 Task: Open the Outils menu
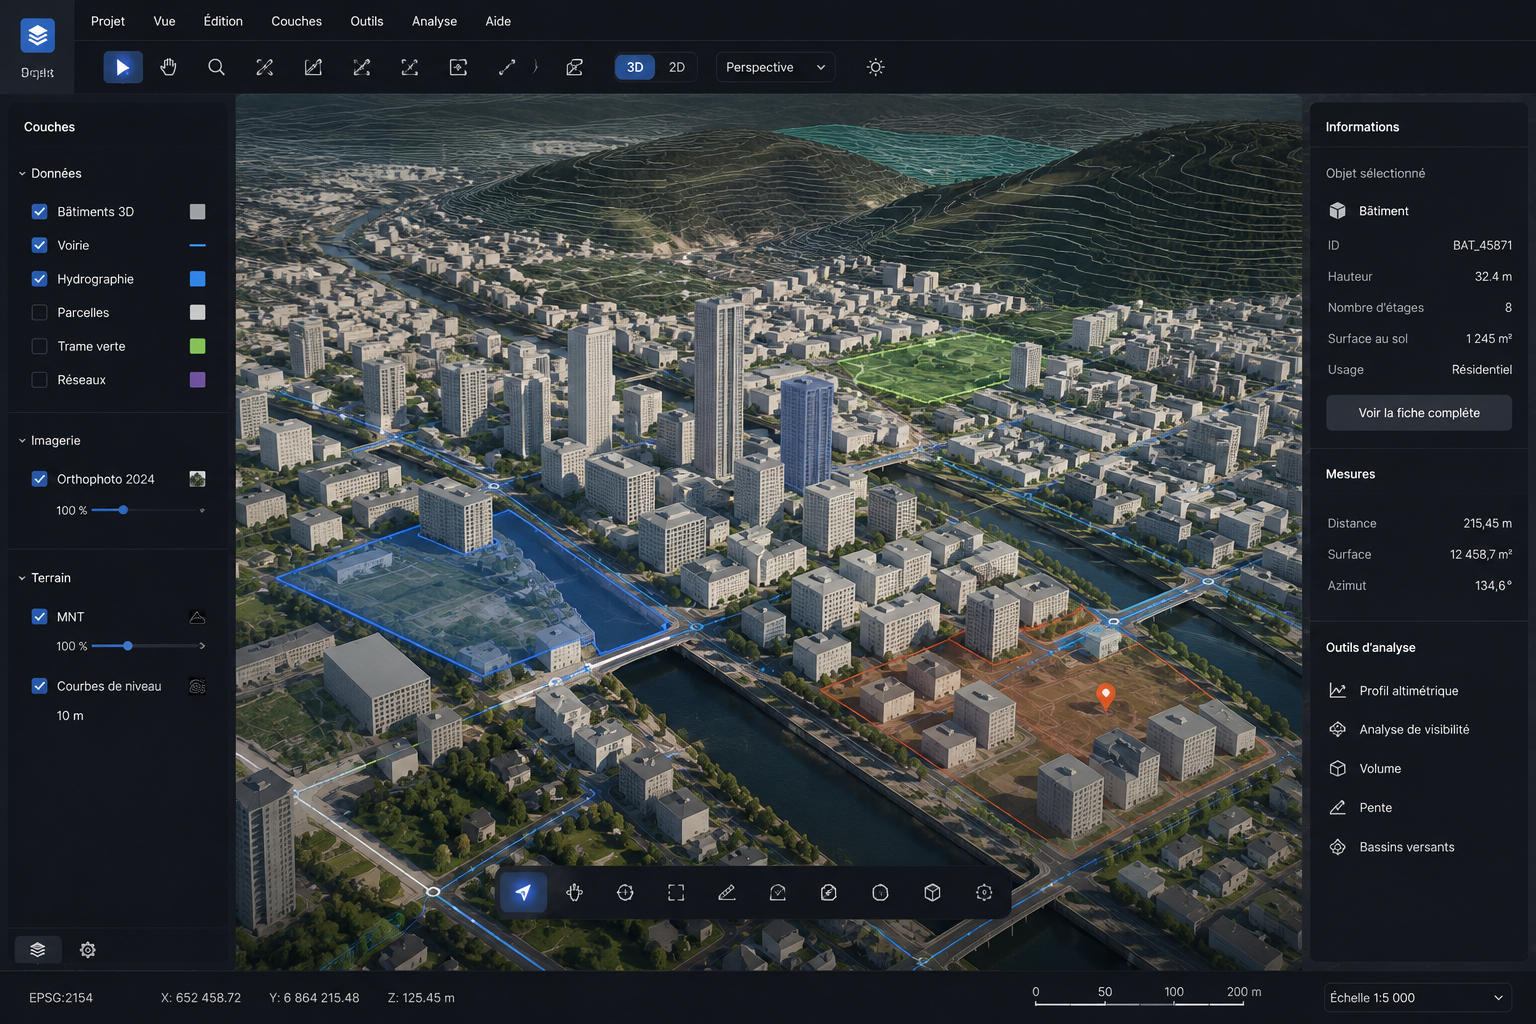(x=367, y=21)
